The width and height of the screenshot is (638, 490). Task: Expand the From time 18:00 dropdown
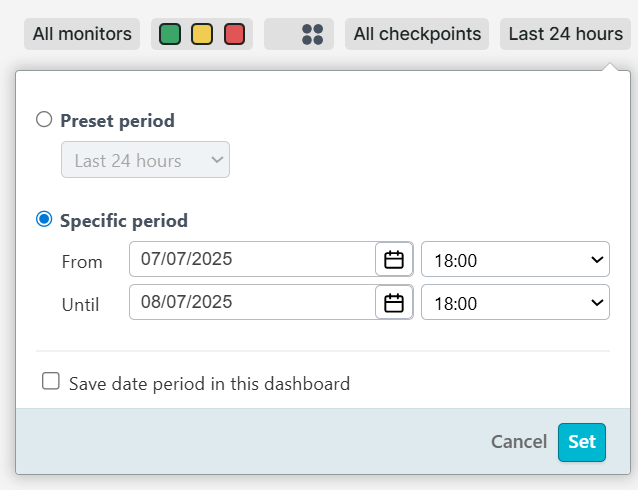point(515,260)
